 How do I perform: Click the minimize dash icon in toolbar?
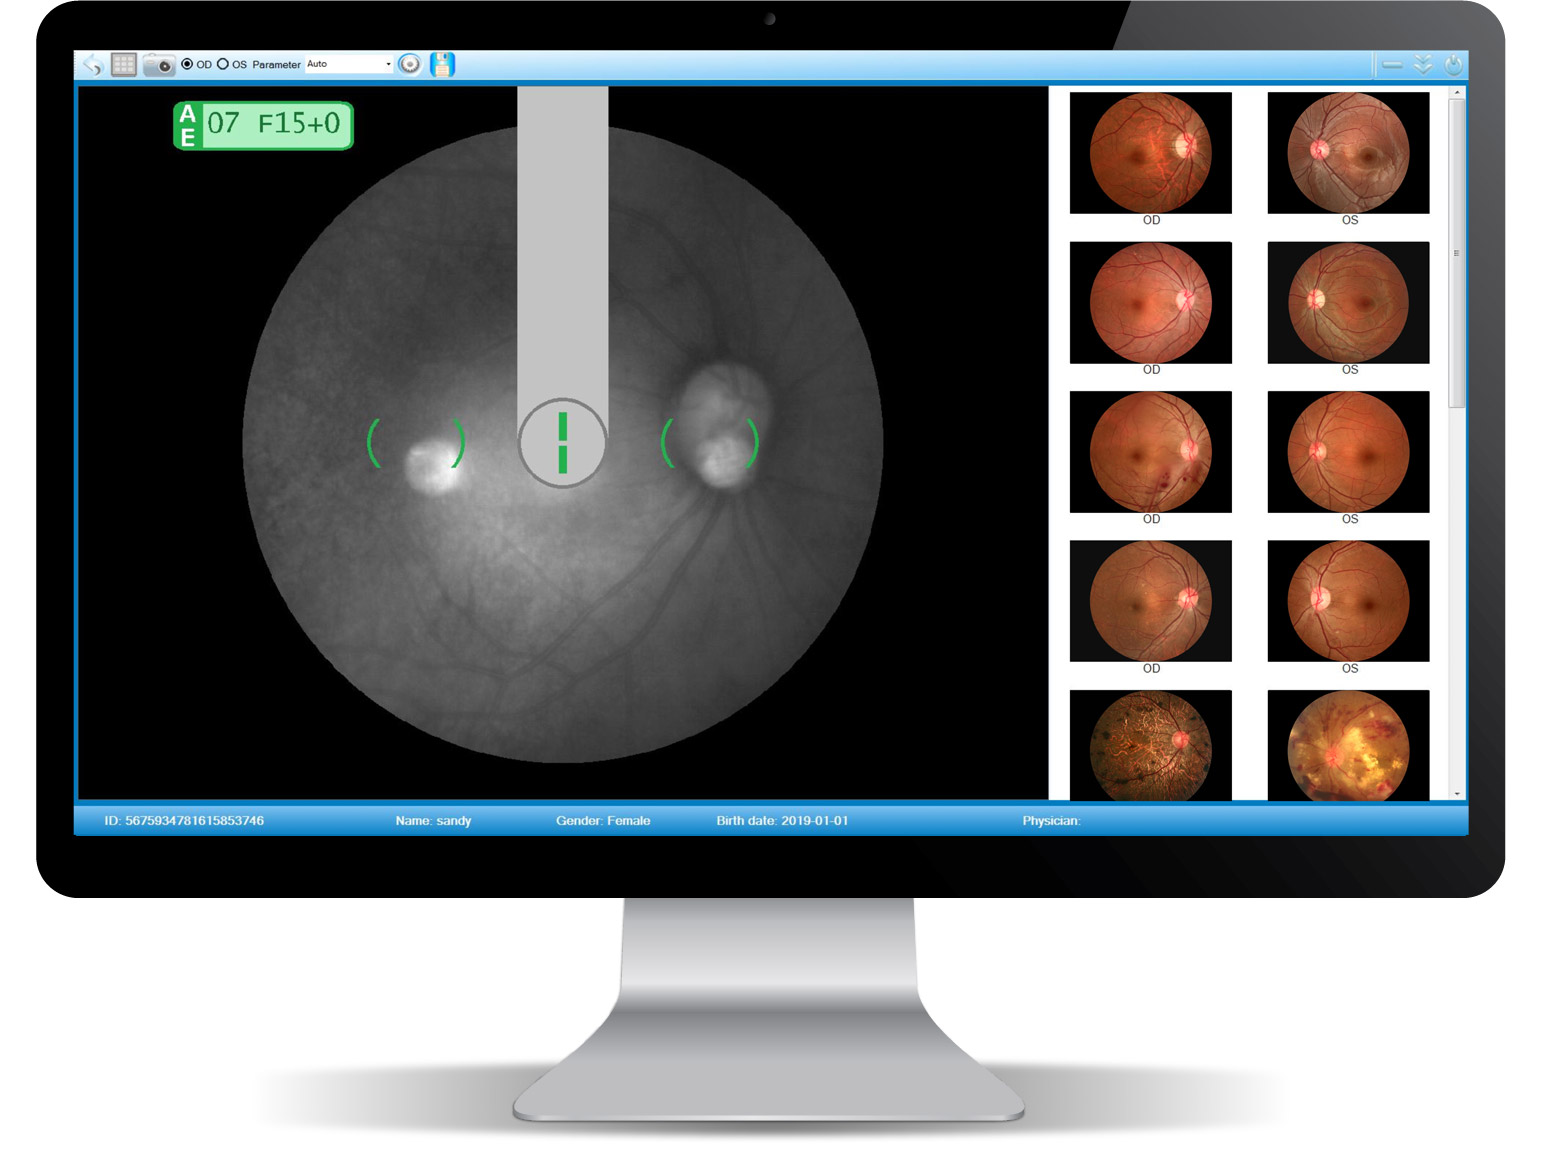pyautogui.click(x=1391, y=65)
